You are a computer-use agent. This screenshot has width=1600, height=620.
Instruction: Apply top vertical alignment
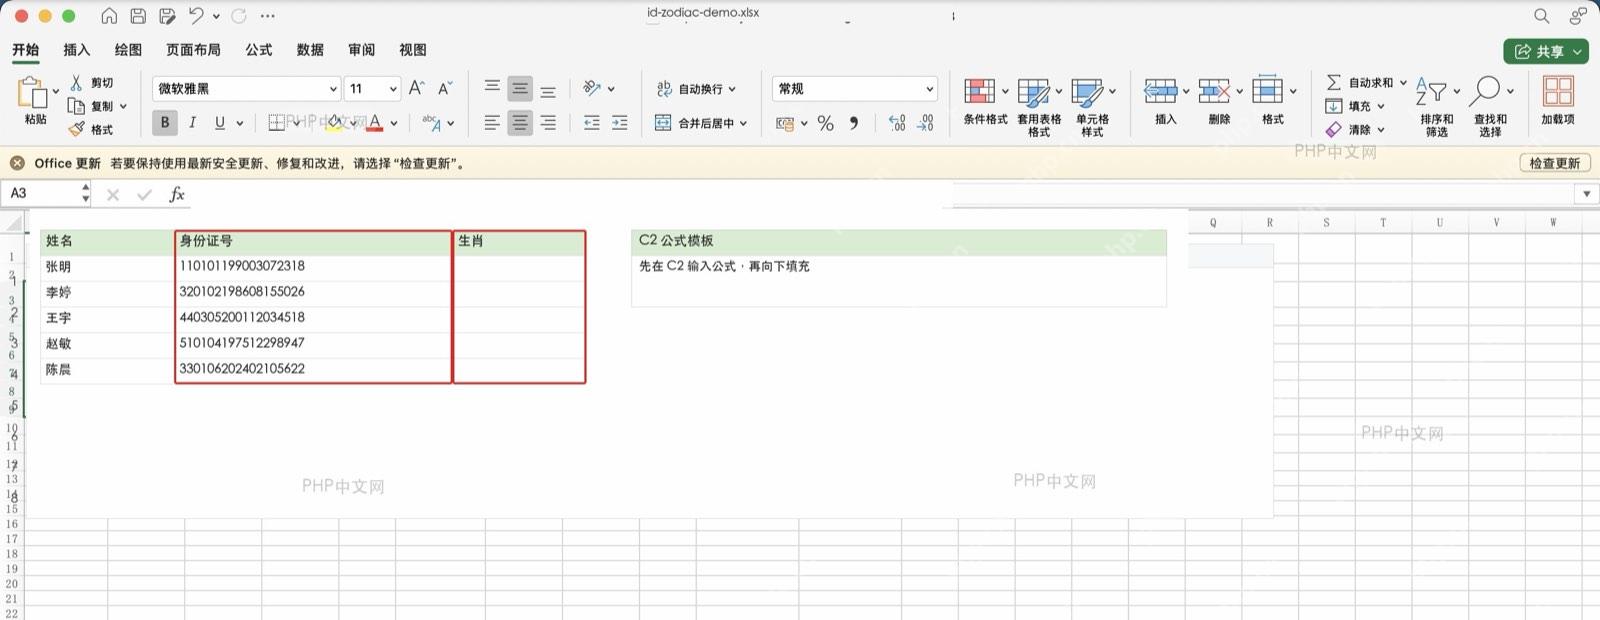point(492,88)
